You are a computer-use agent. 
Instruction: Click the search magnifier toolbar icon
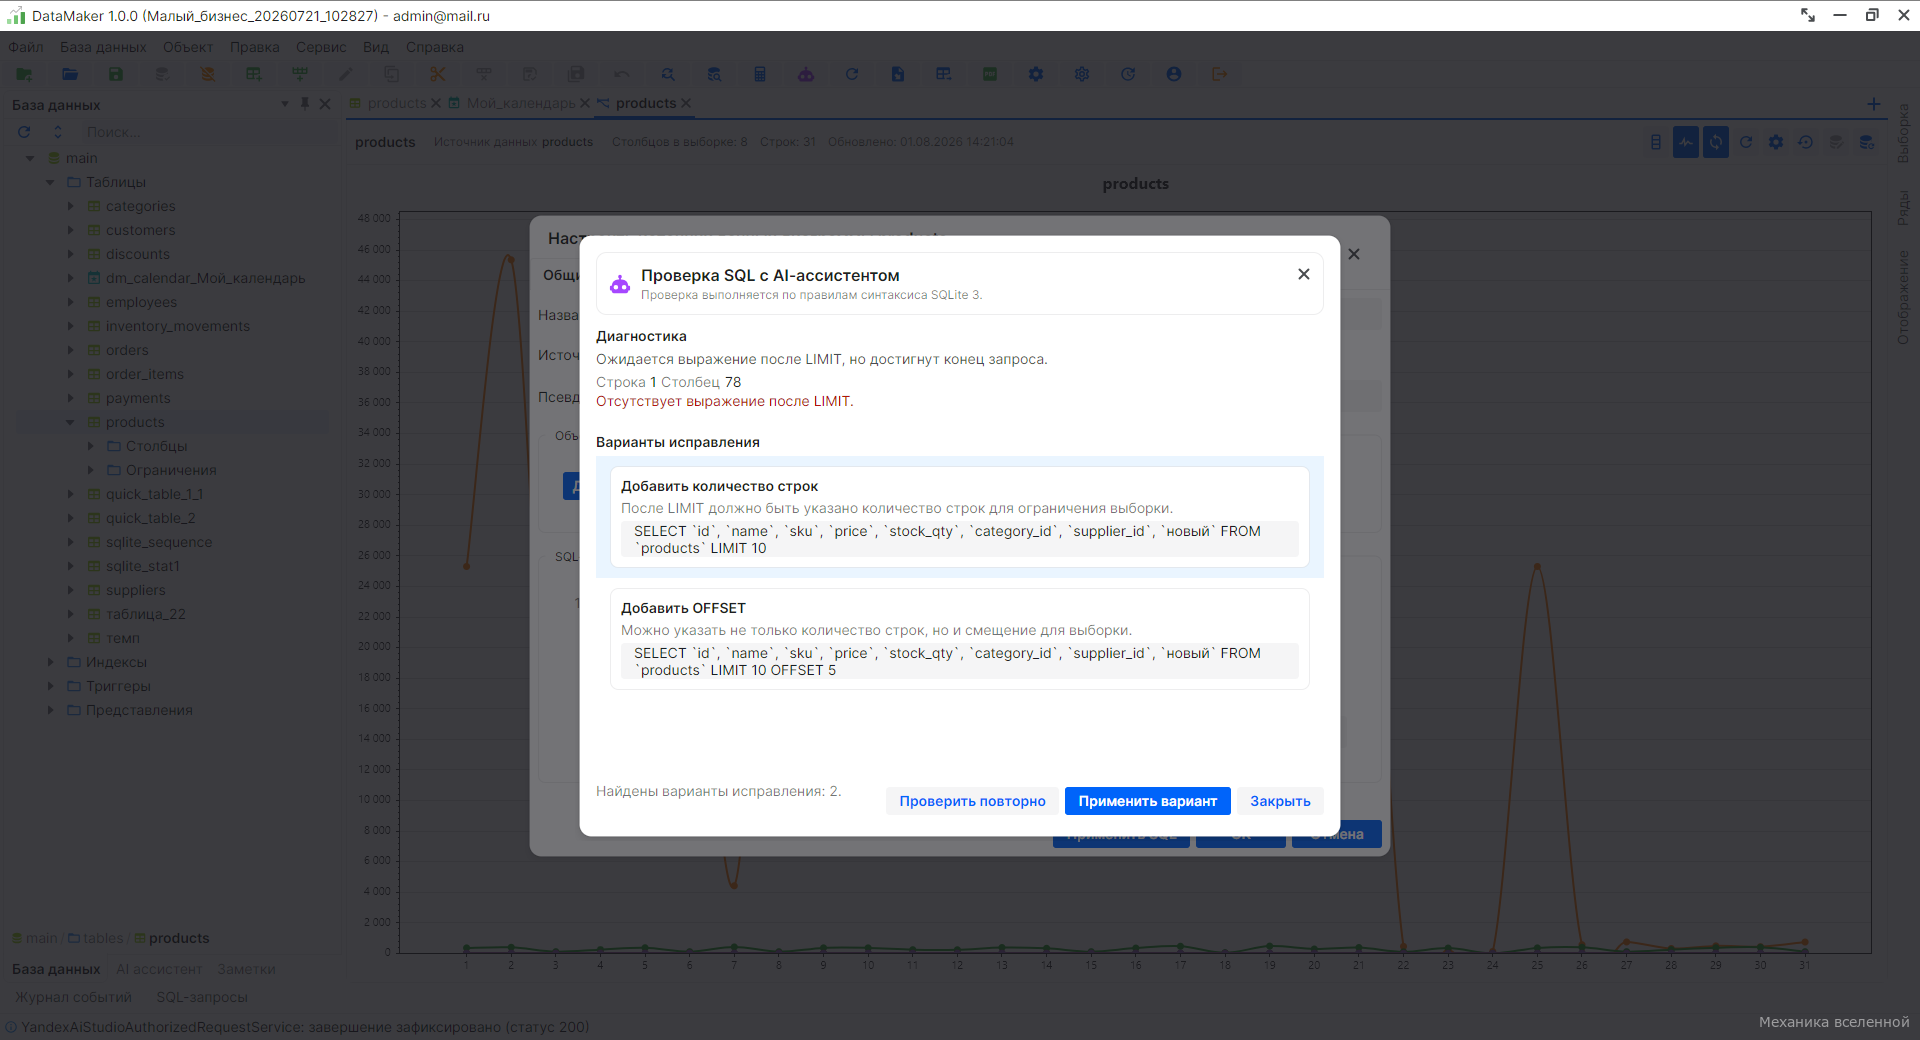(x=668, y=74)
